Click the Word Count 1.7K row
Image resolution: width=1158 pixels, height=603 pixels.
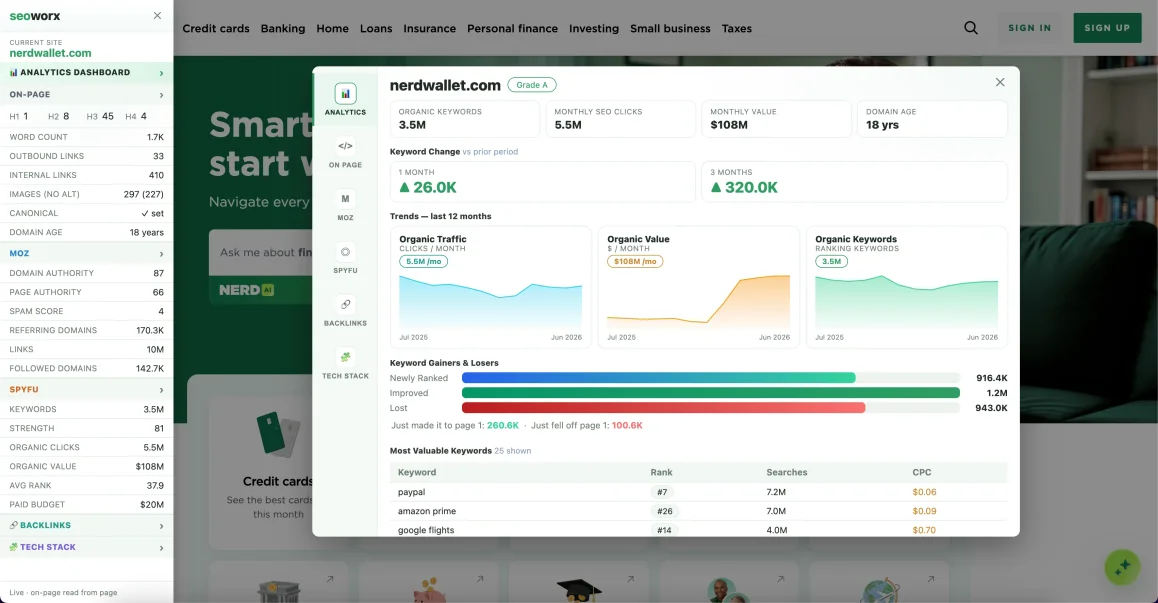86,137
